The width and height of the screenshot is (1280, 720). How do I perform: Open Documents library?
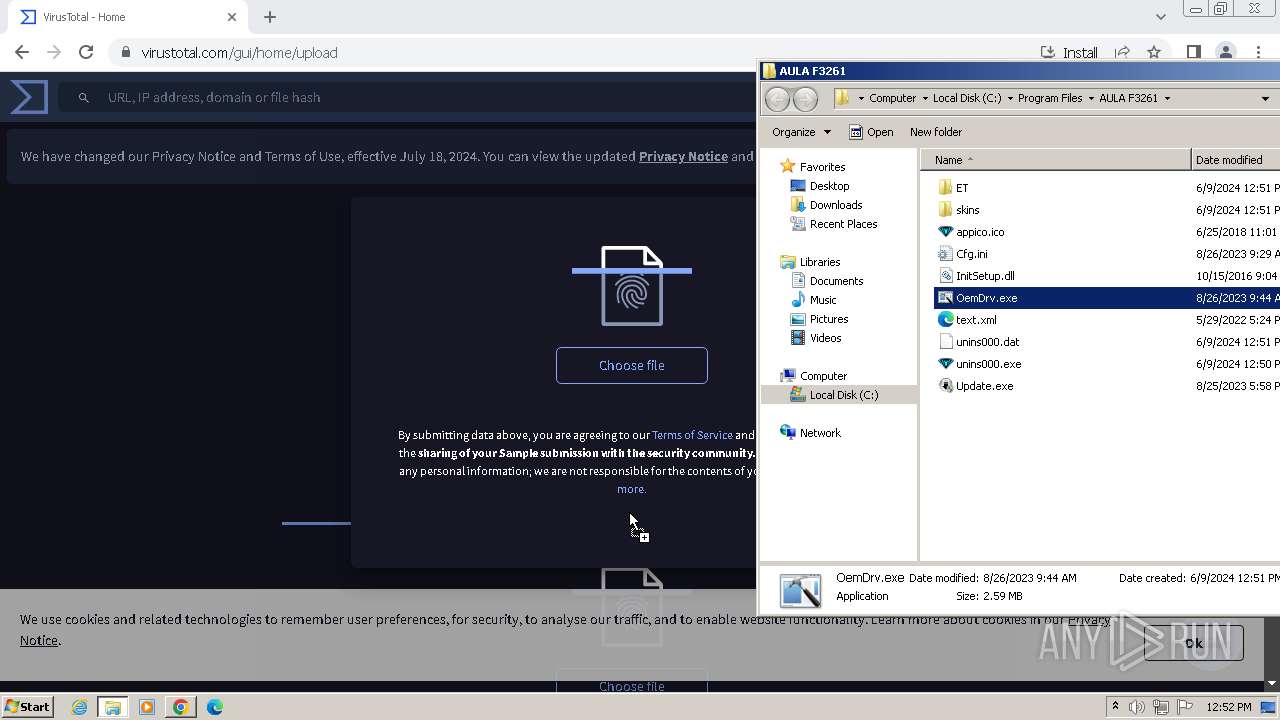827,281
